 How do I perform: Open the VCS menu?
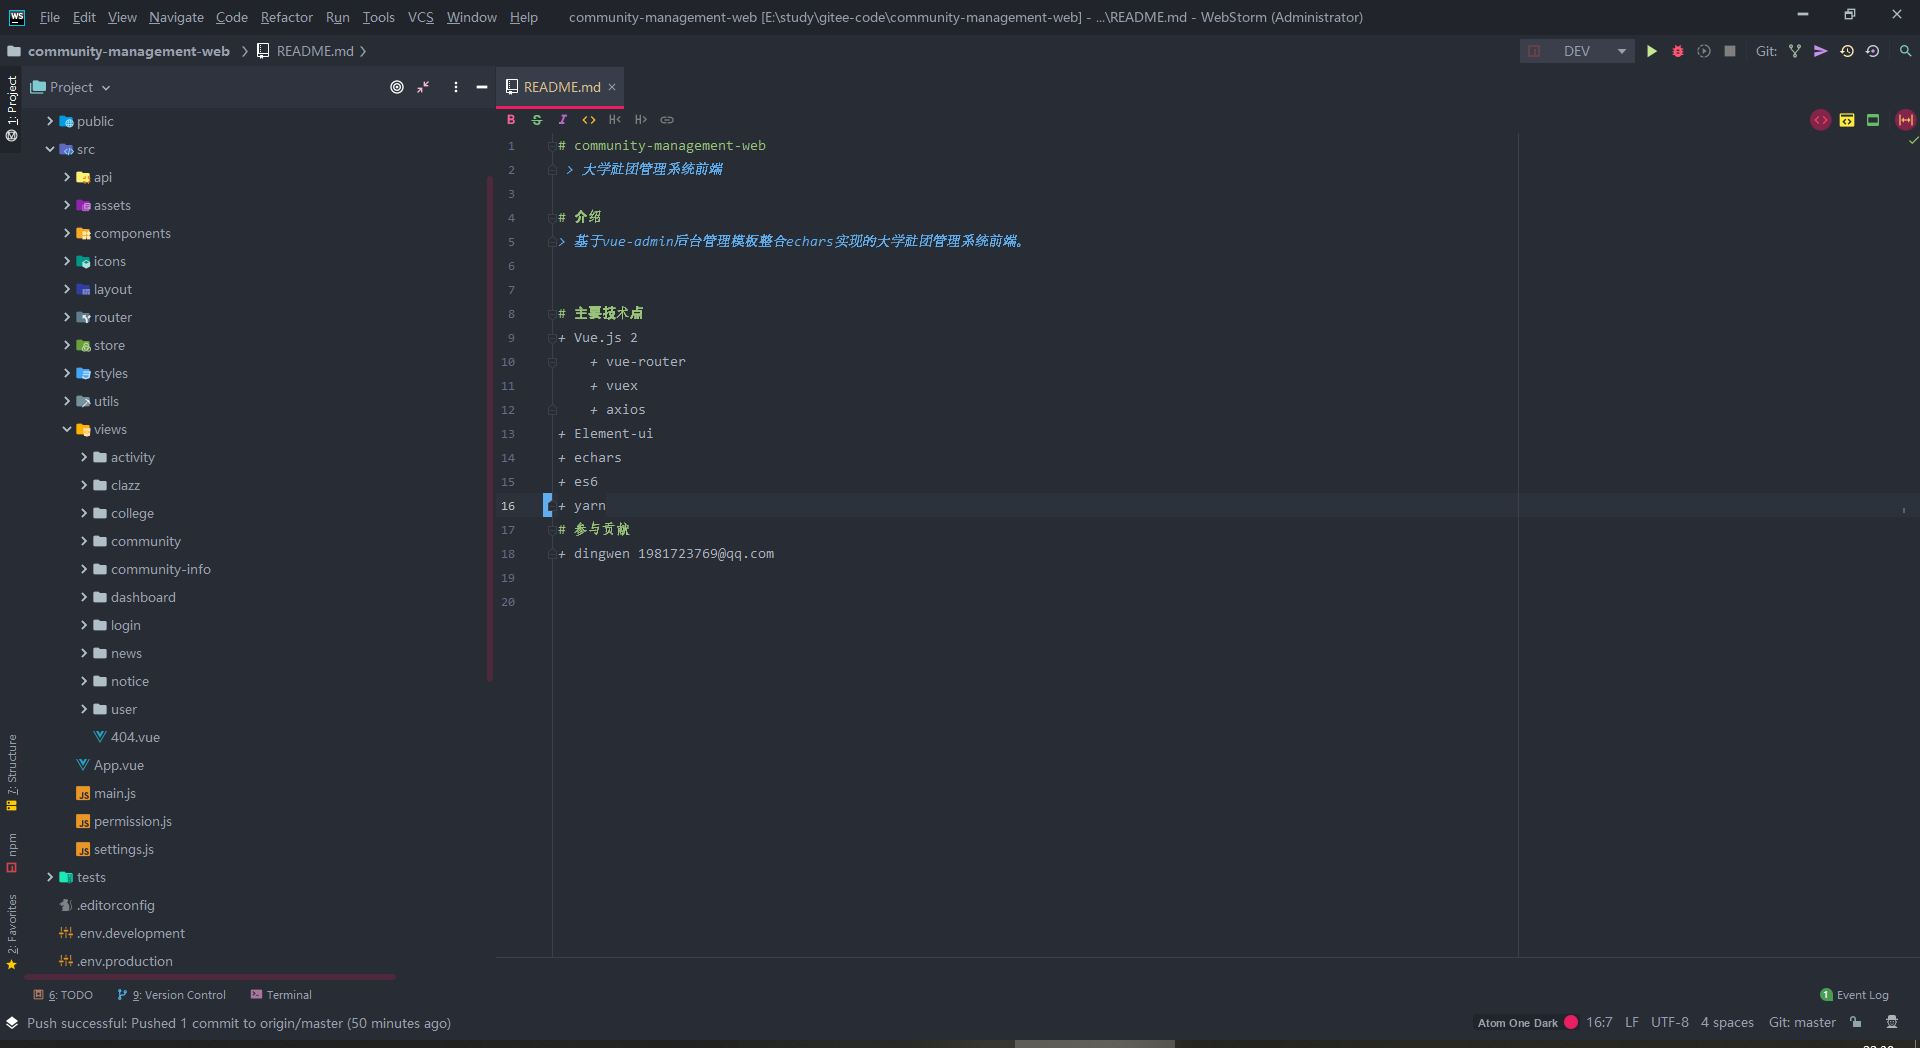[421, 17]
